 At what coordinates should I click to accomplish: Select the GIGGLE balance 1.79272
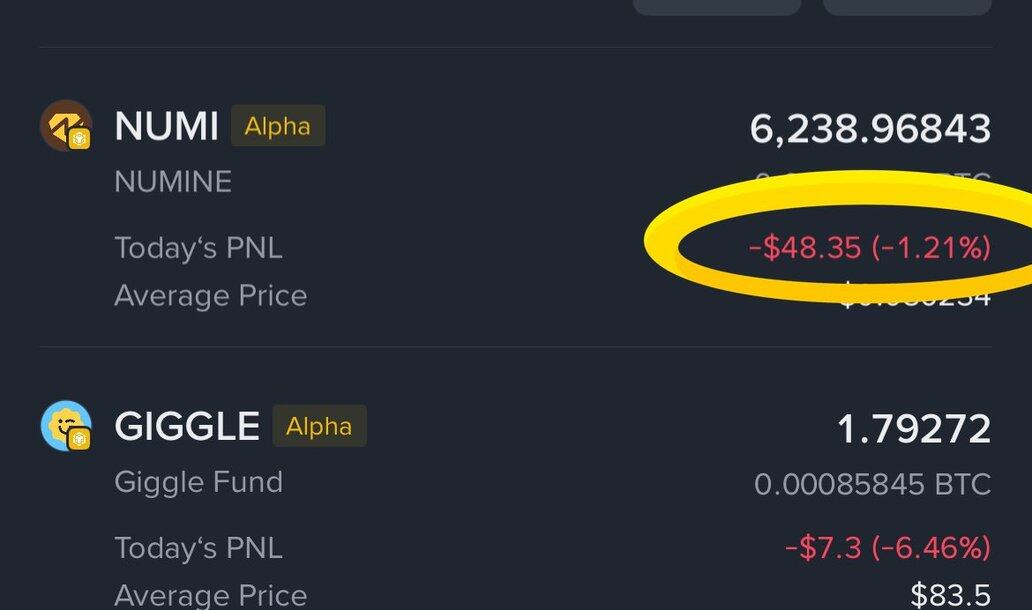tap(913, 429)
